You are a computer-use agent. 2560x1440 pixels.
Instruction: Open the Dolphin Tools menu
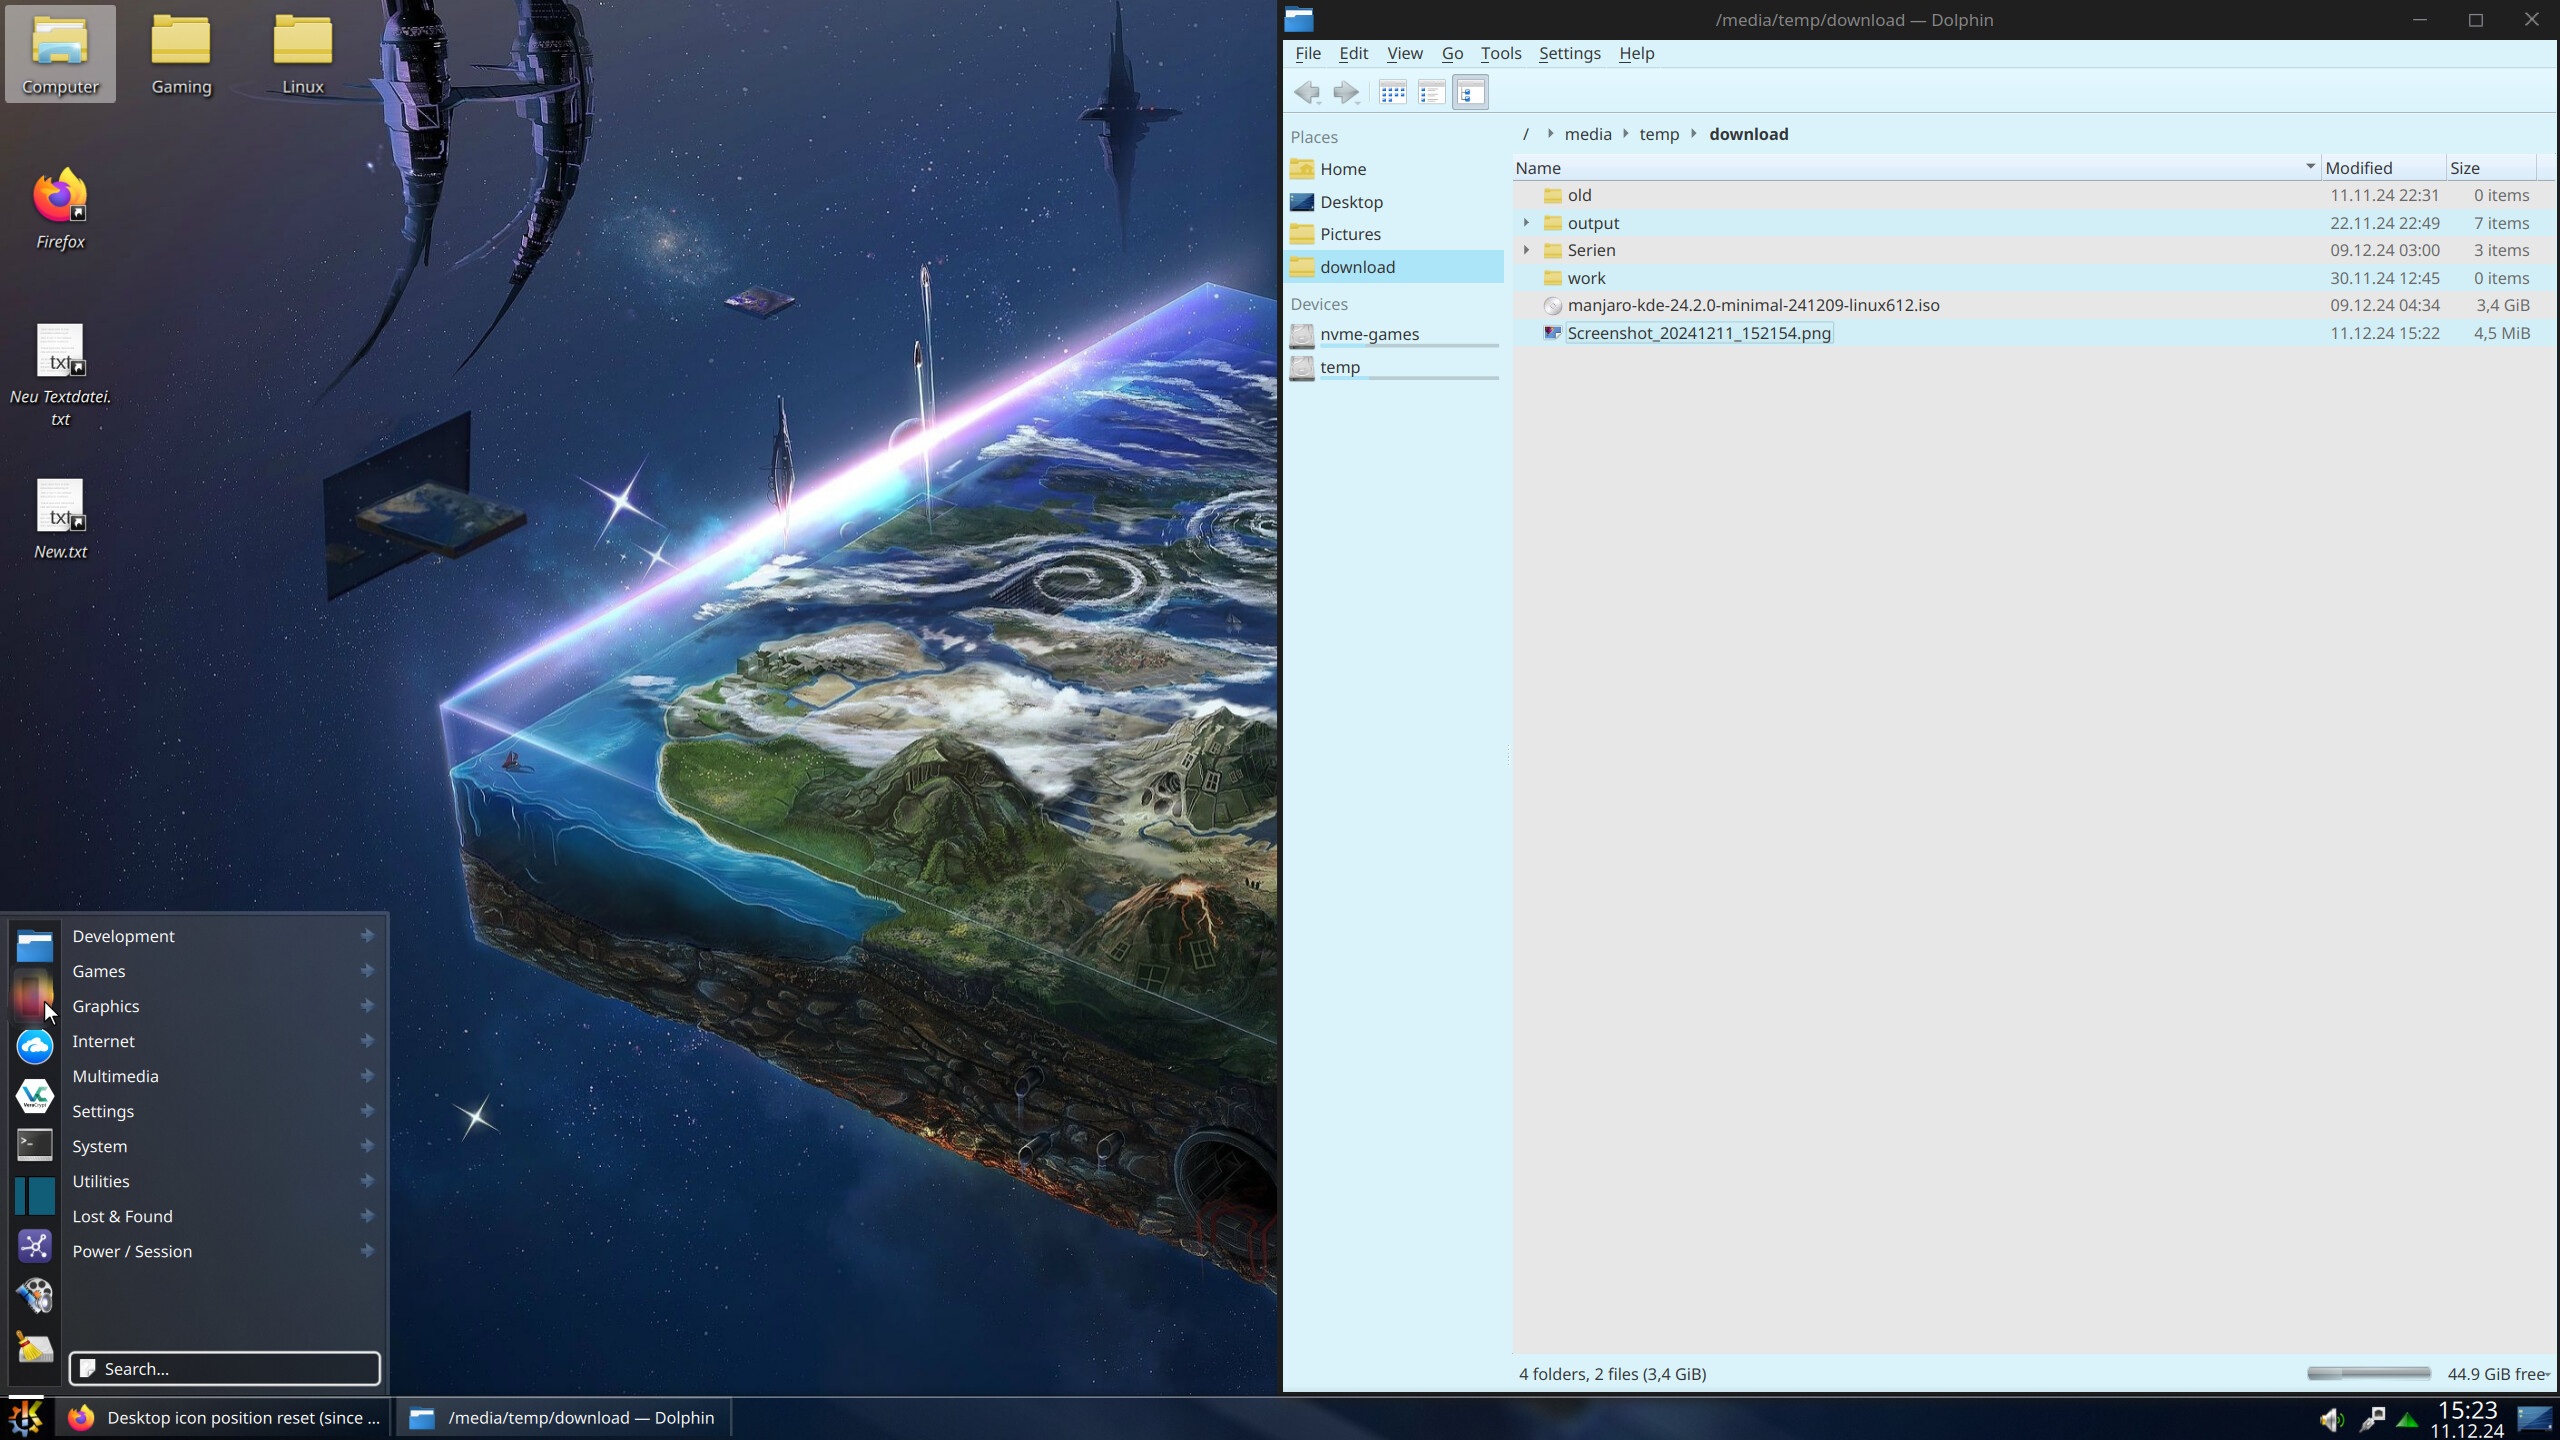pyautogui.click(x=1500, y=53)
